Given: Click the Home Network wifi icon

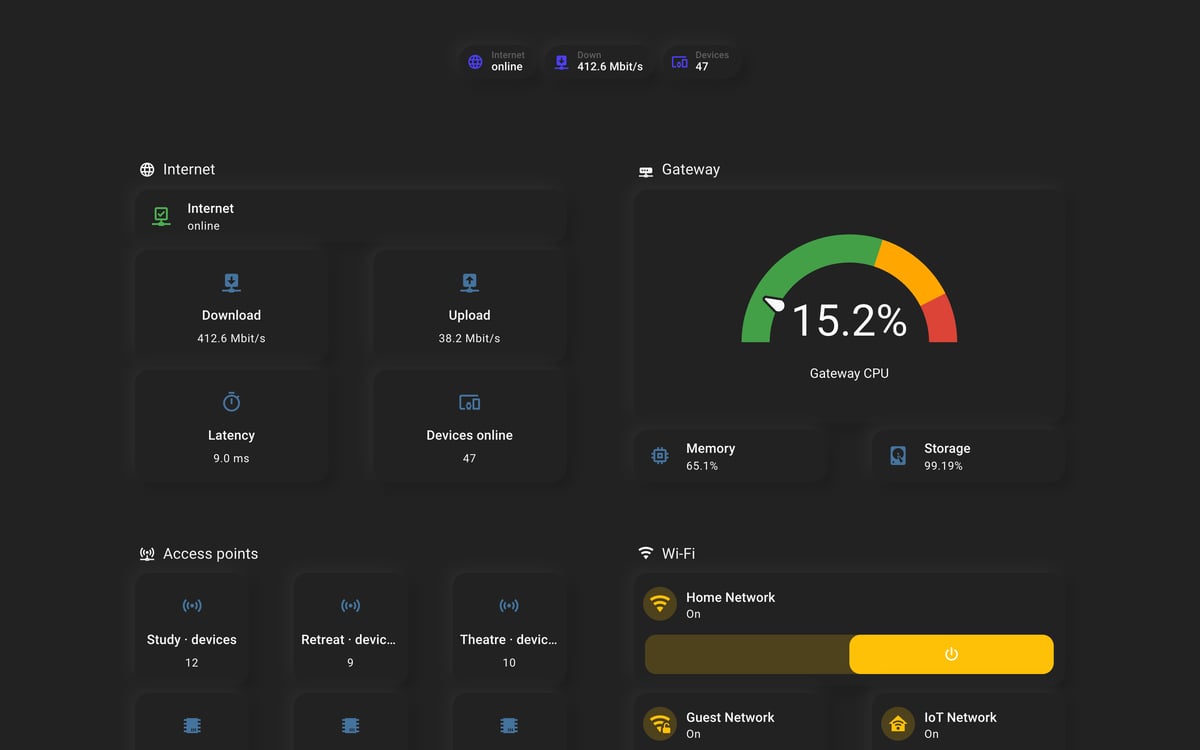Looking at the screenshot, I should (x=660, y=604).
